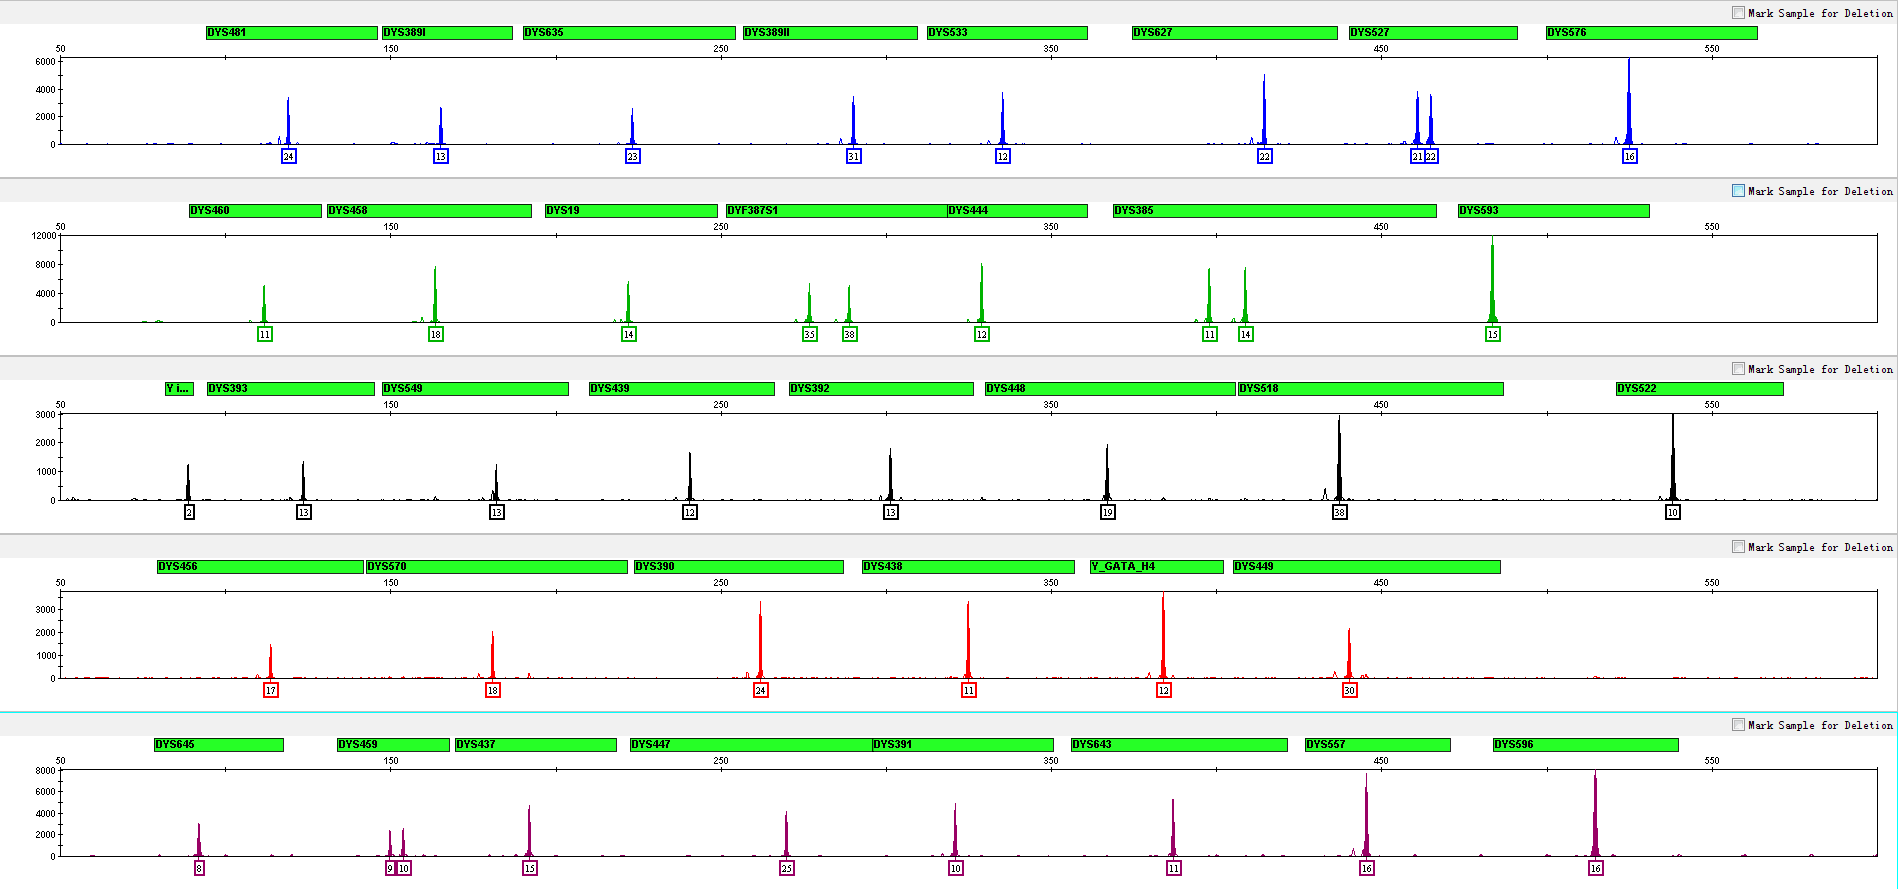
Task: Select the DYS481 locus header bar
Action: click(x=291, y=33)
